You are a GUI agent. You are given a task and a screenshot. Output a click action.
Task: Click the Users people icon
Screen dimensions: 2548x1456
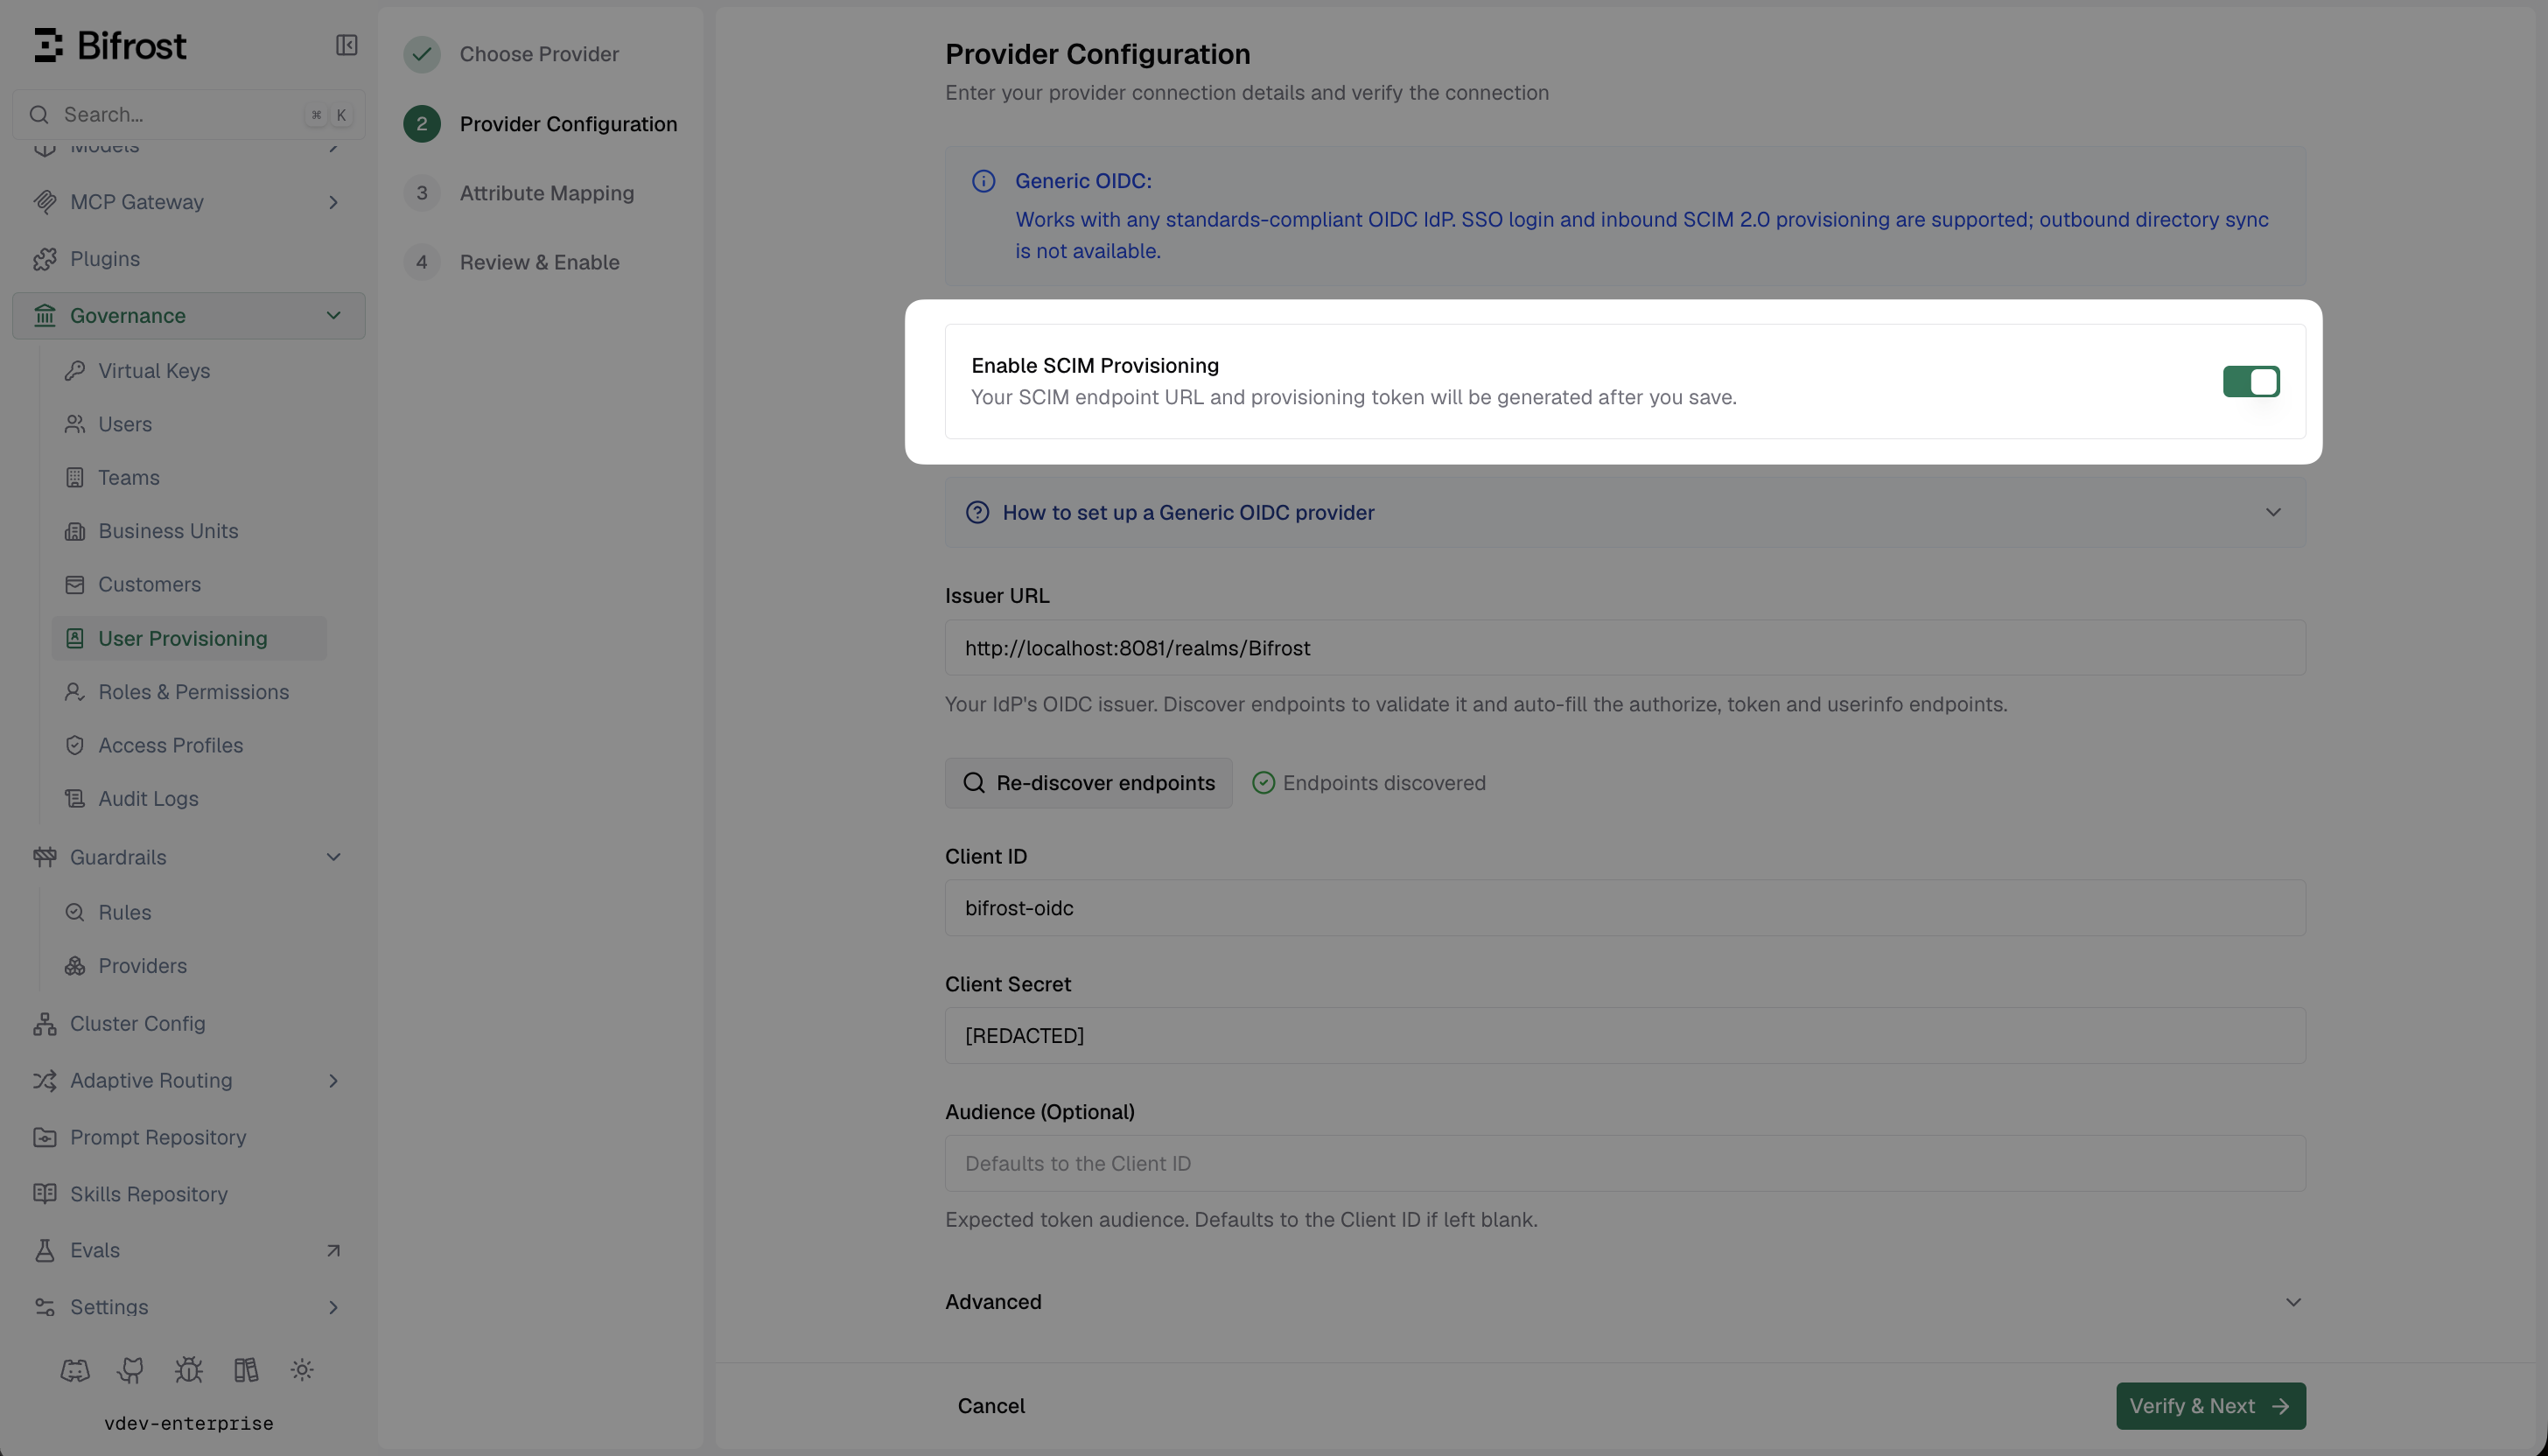(75, 424)
